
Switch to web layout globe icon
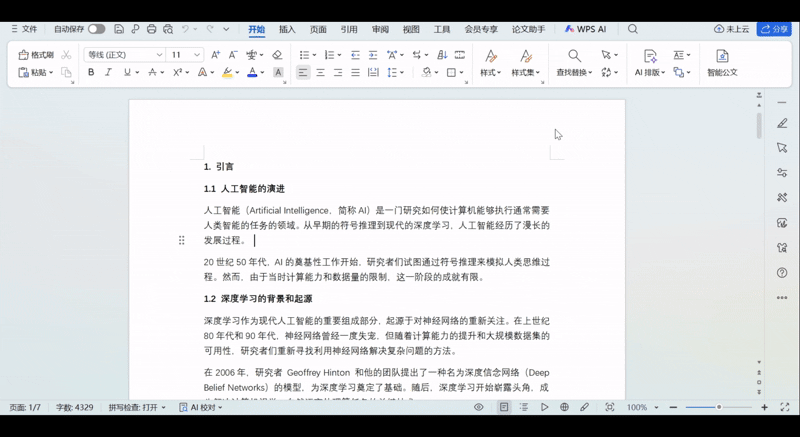point(564,407)
